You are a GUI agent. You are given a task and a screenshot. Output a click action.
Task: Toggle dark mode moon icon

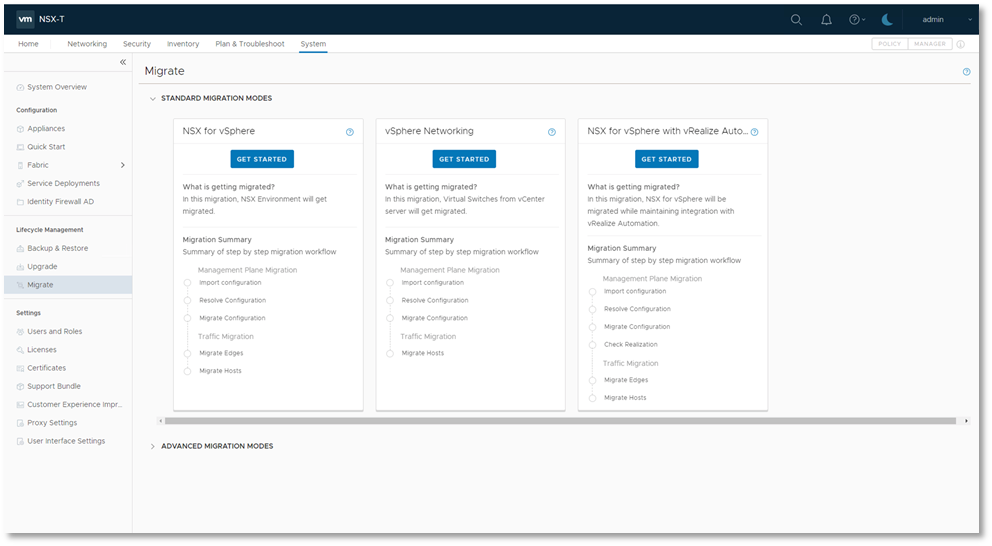coord(887,20)
